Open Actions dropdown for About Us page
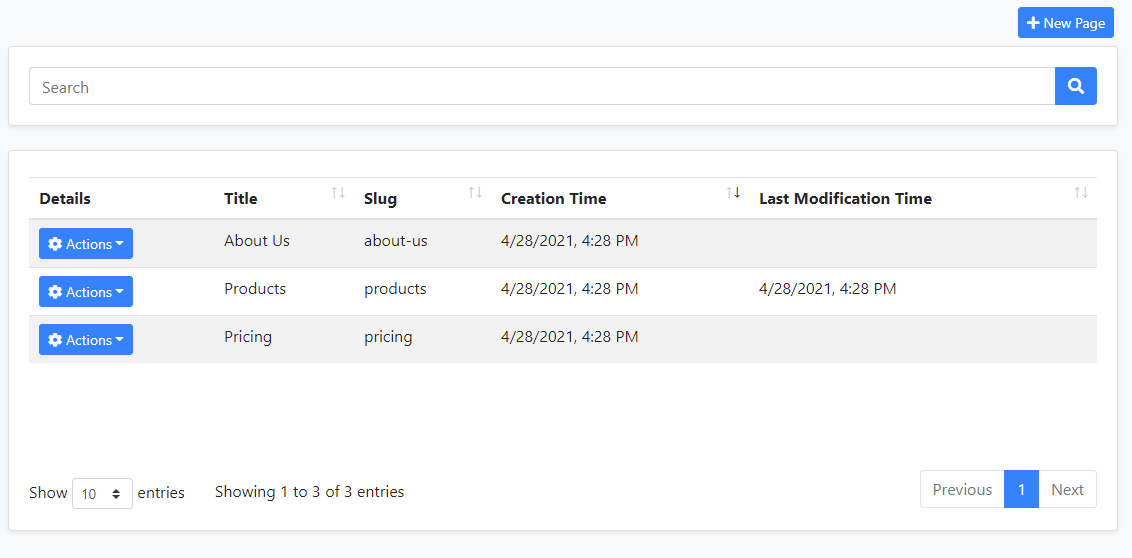1132x558 pixels. 86,244
